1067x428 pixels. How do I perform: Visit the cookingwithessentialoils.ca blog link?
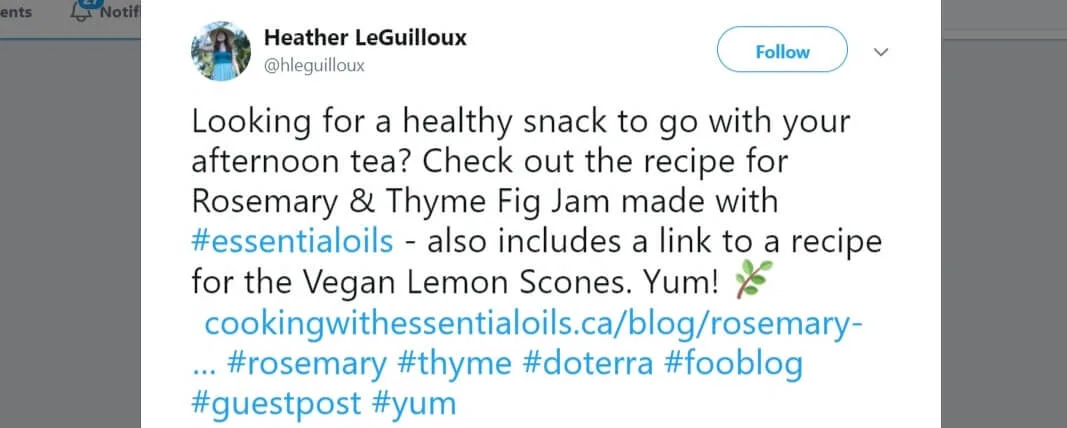tap(534, 324)
